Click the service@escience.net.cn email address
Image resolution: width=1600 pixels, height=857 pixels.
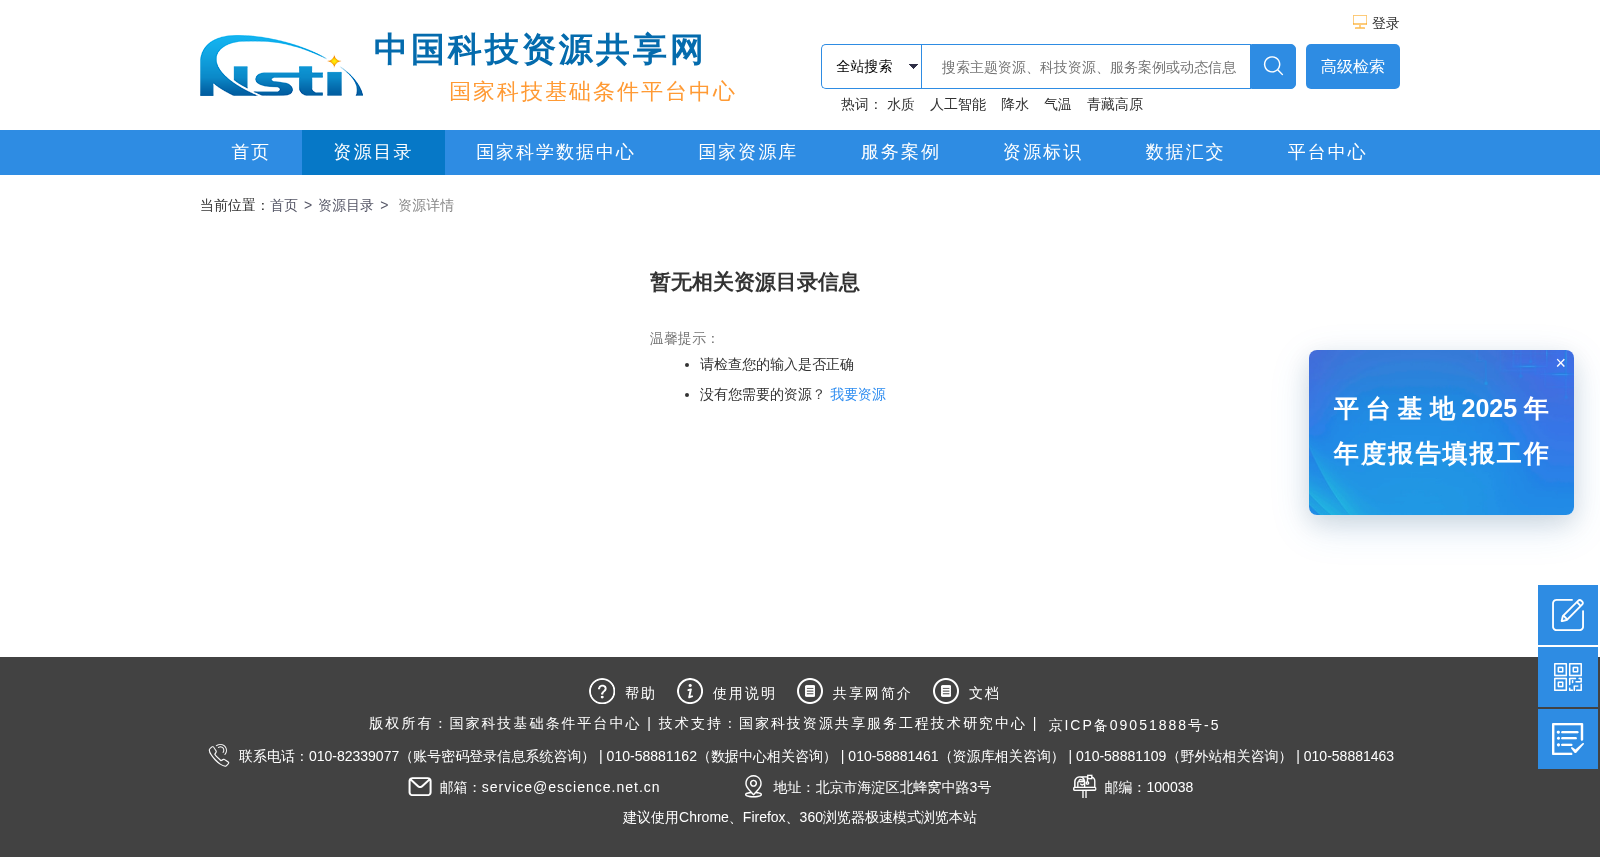pos(571,787)
